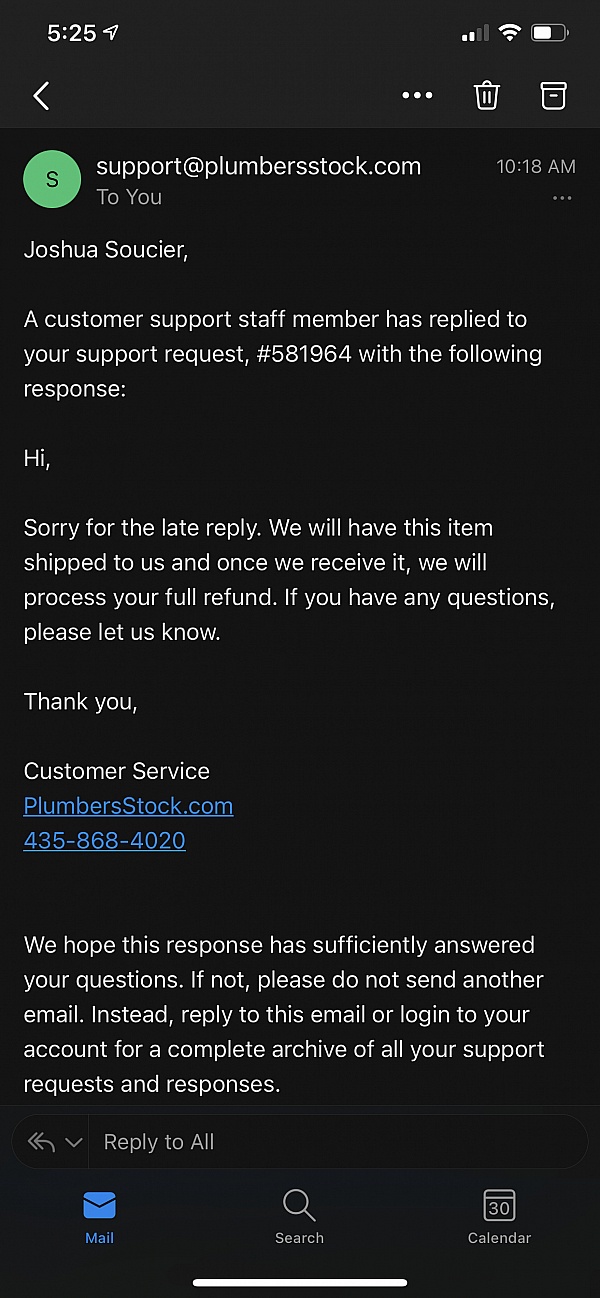Tap the back arrow to leave the email

coord(41,96)
